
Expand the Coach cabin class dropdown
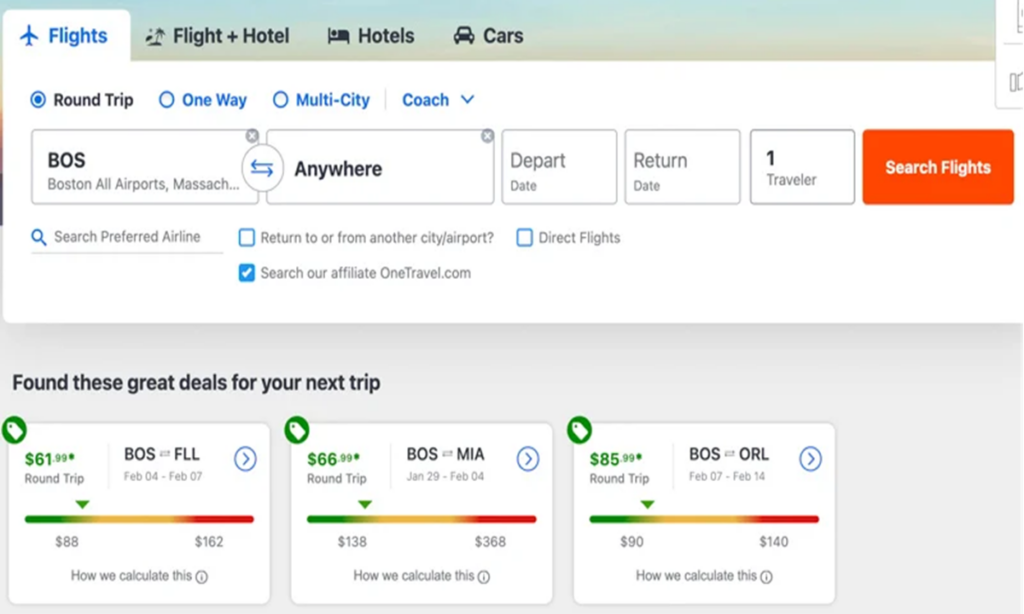438,100
